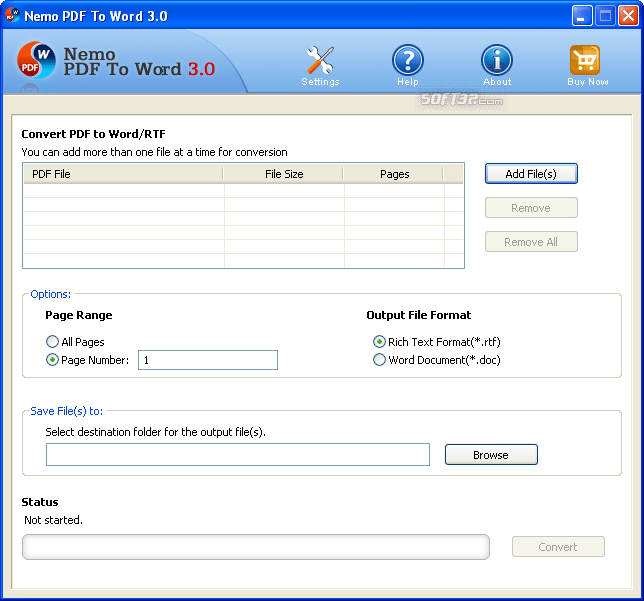This screenshot has width=644, height=601.
Task: Choose Word Document (*.doc) output
Action: [379, 360]
